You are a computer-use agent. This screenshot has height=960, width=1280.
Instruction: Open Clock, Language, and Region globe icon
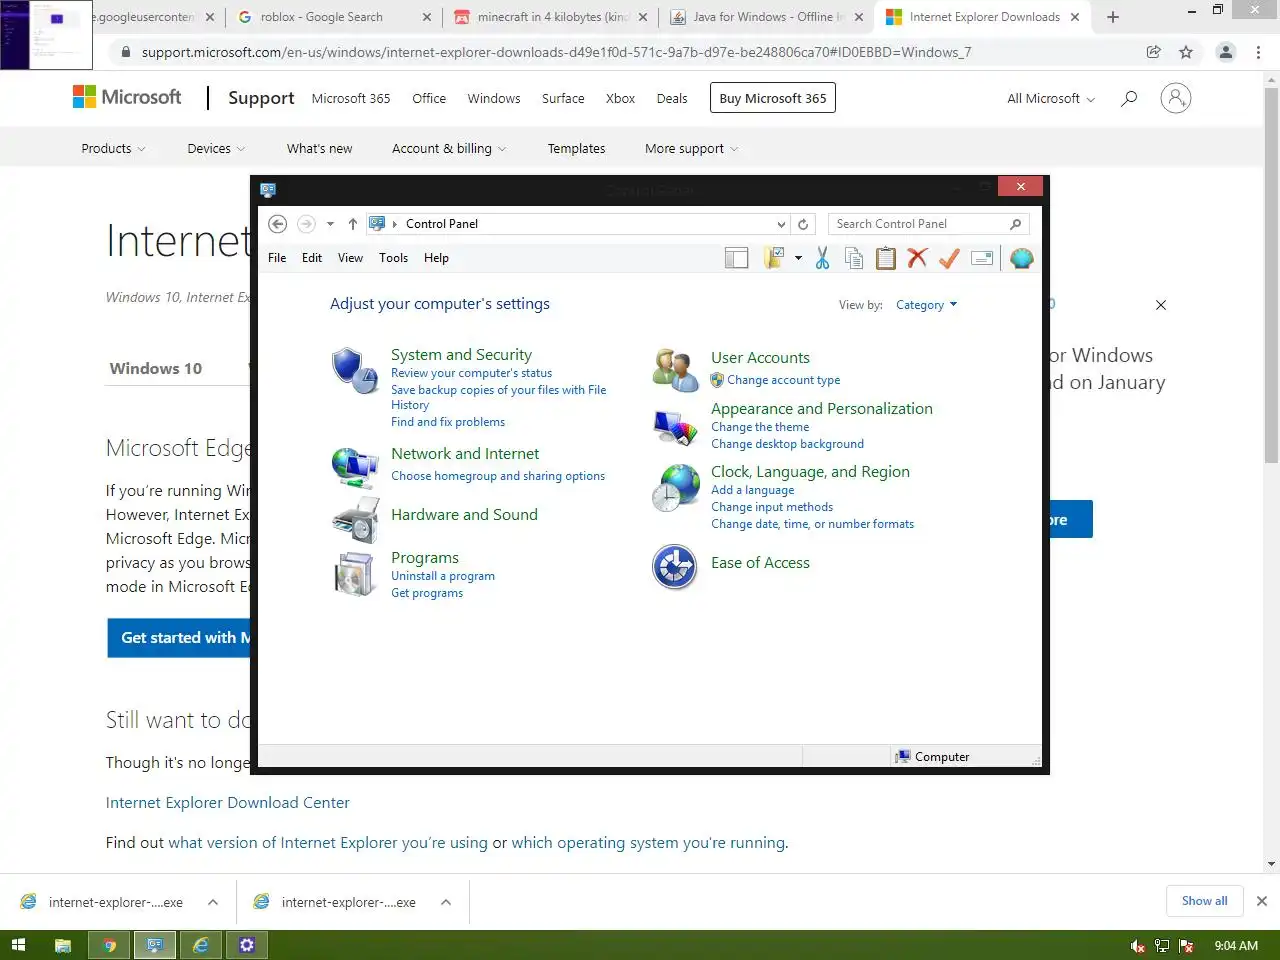point(676,488)
